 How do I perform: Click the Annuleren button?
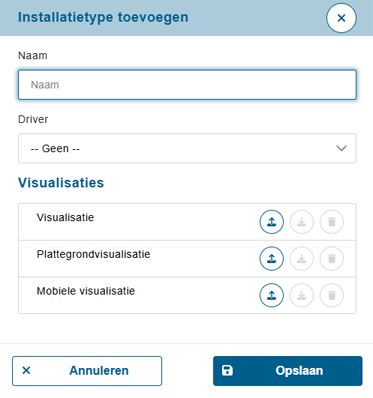87,371
